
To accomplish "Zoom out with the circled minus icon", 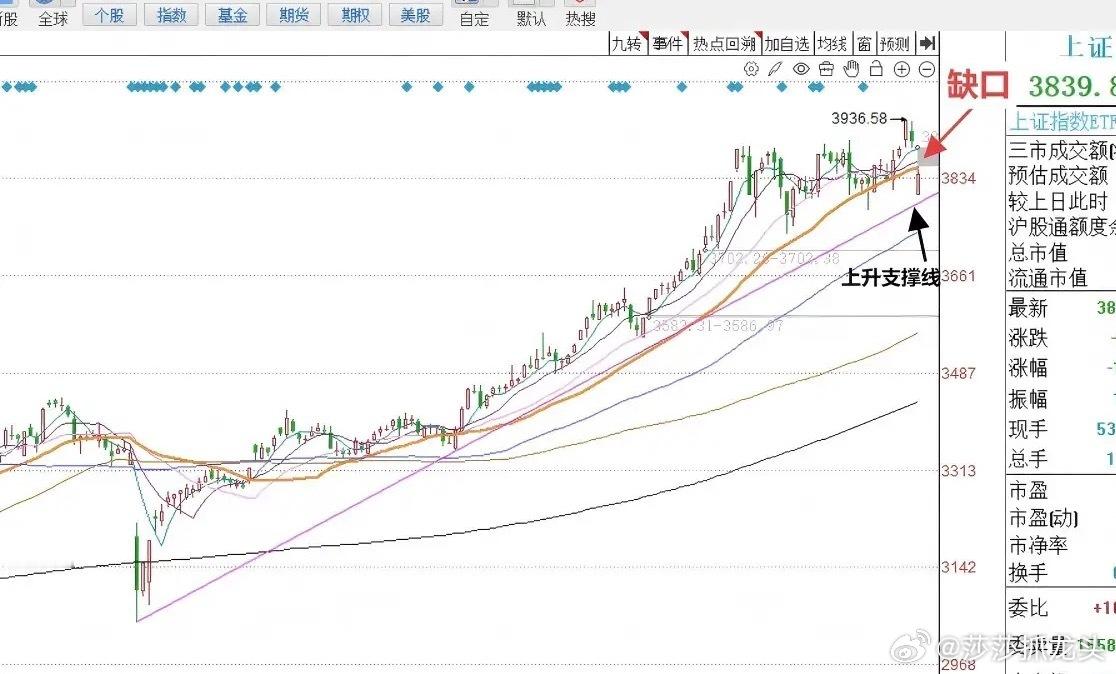I will [x=927, y=69].
